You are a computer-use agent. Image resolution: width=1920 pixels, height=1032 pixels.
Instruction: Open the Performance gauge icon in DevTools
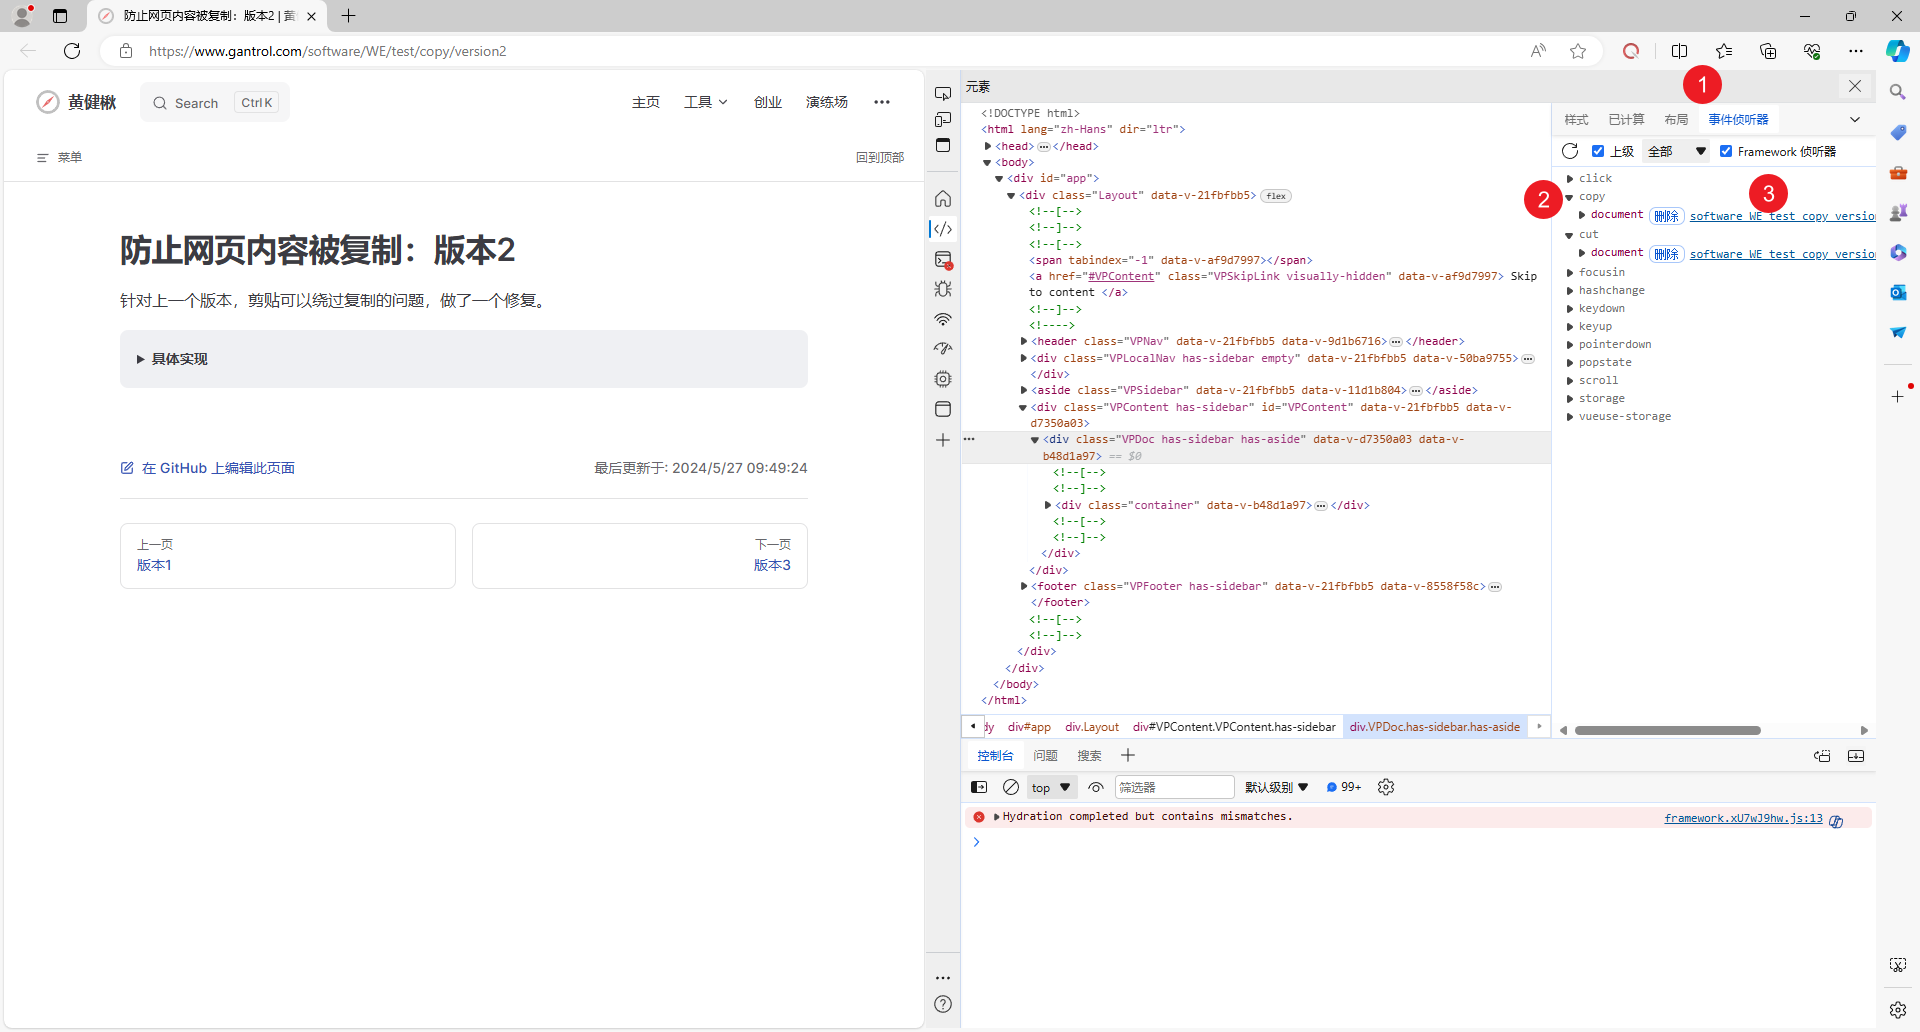point(942,349)
